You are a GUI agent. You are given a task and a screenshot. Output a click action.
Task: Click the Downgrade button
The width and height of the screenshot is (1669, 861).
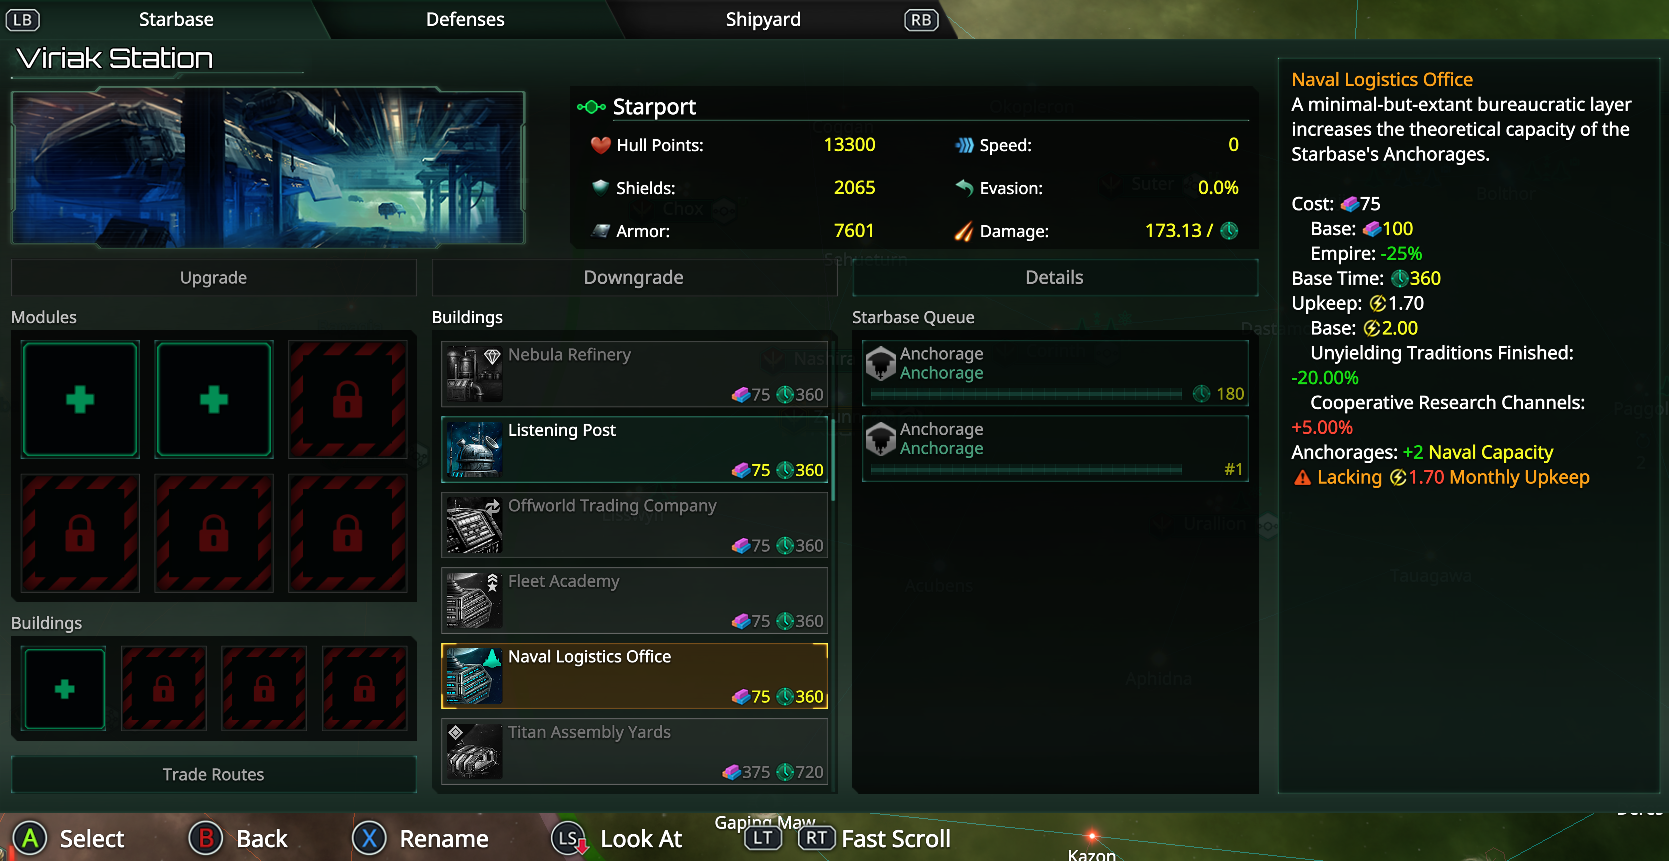(x=634, y=278)
